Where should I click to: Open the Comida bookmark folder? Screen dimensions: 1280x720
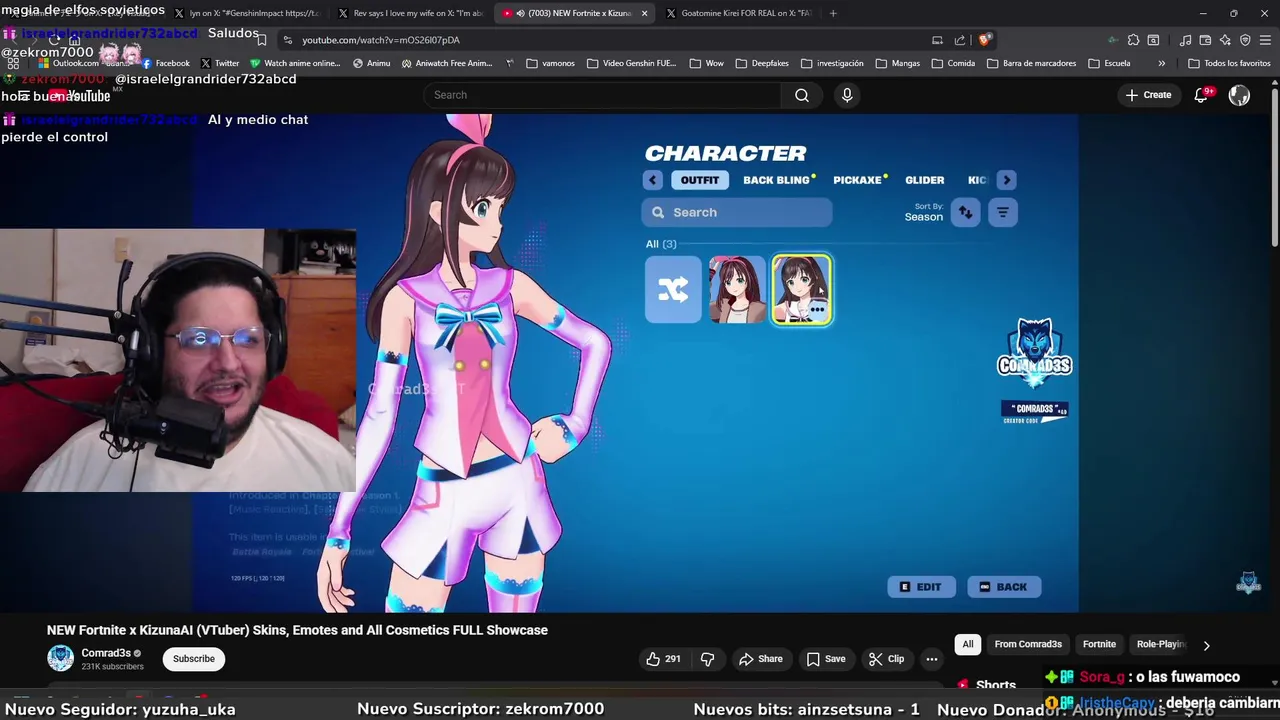[x=953, y=63]
